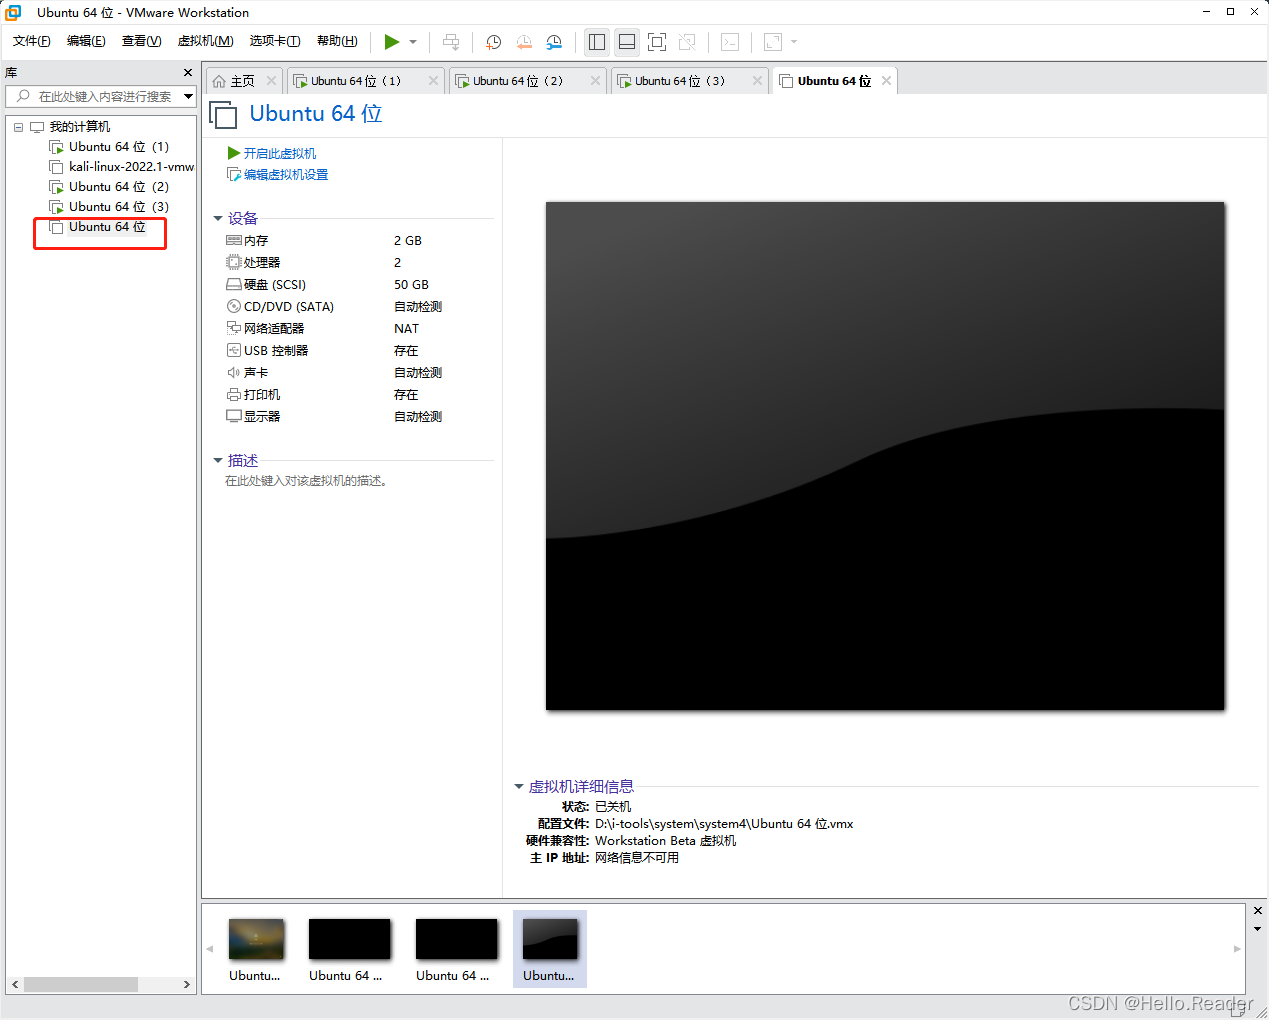Open the thumbnail bar options dropdown
Viewport: 1269px width, 1020px height.
(x=1258, y=929)
